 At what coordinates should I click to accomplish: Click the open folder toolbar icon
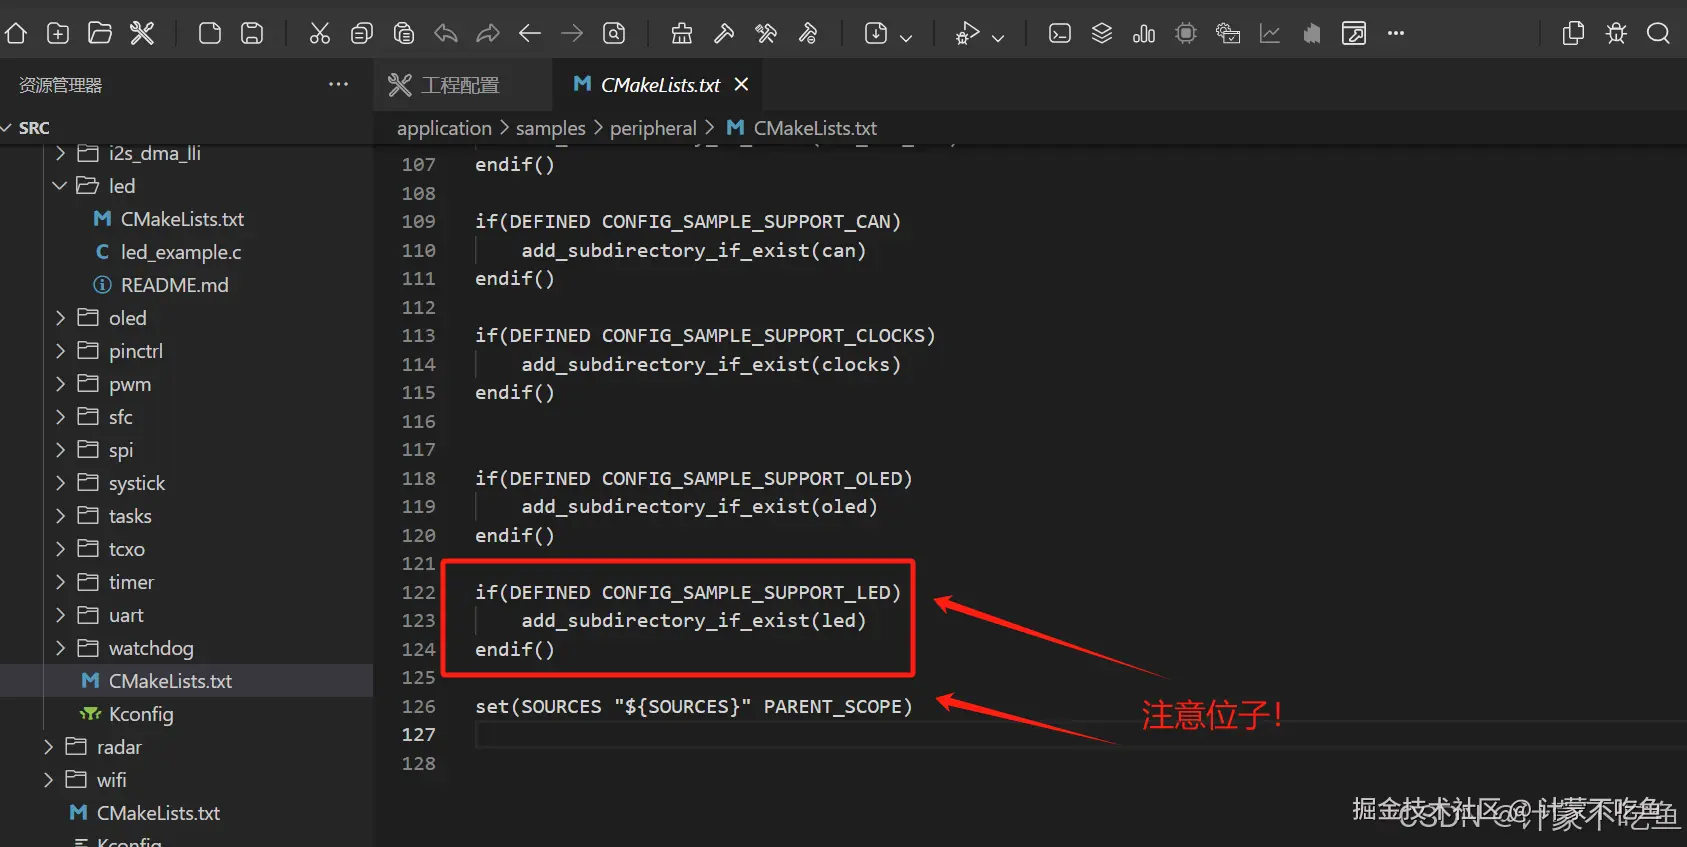coord(100,33)
